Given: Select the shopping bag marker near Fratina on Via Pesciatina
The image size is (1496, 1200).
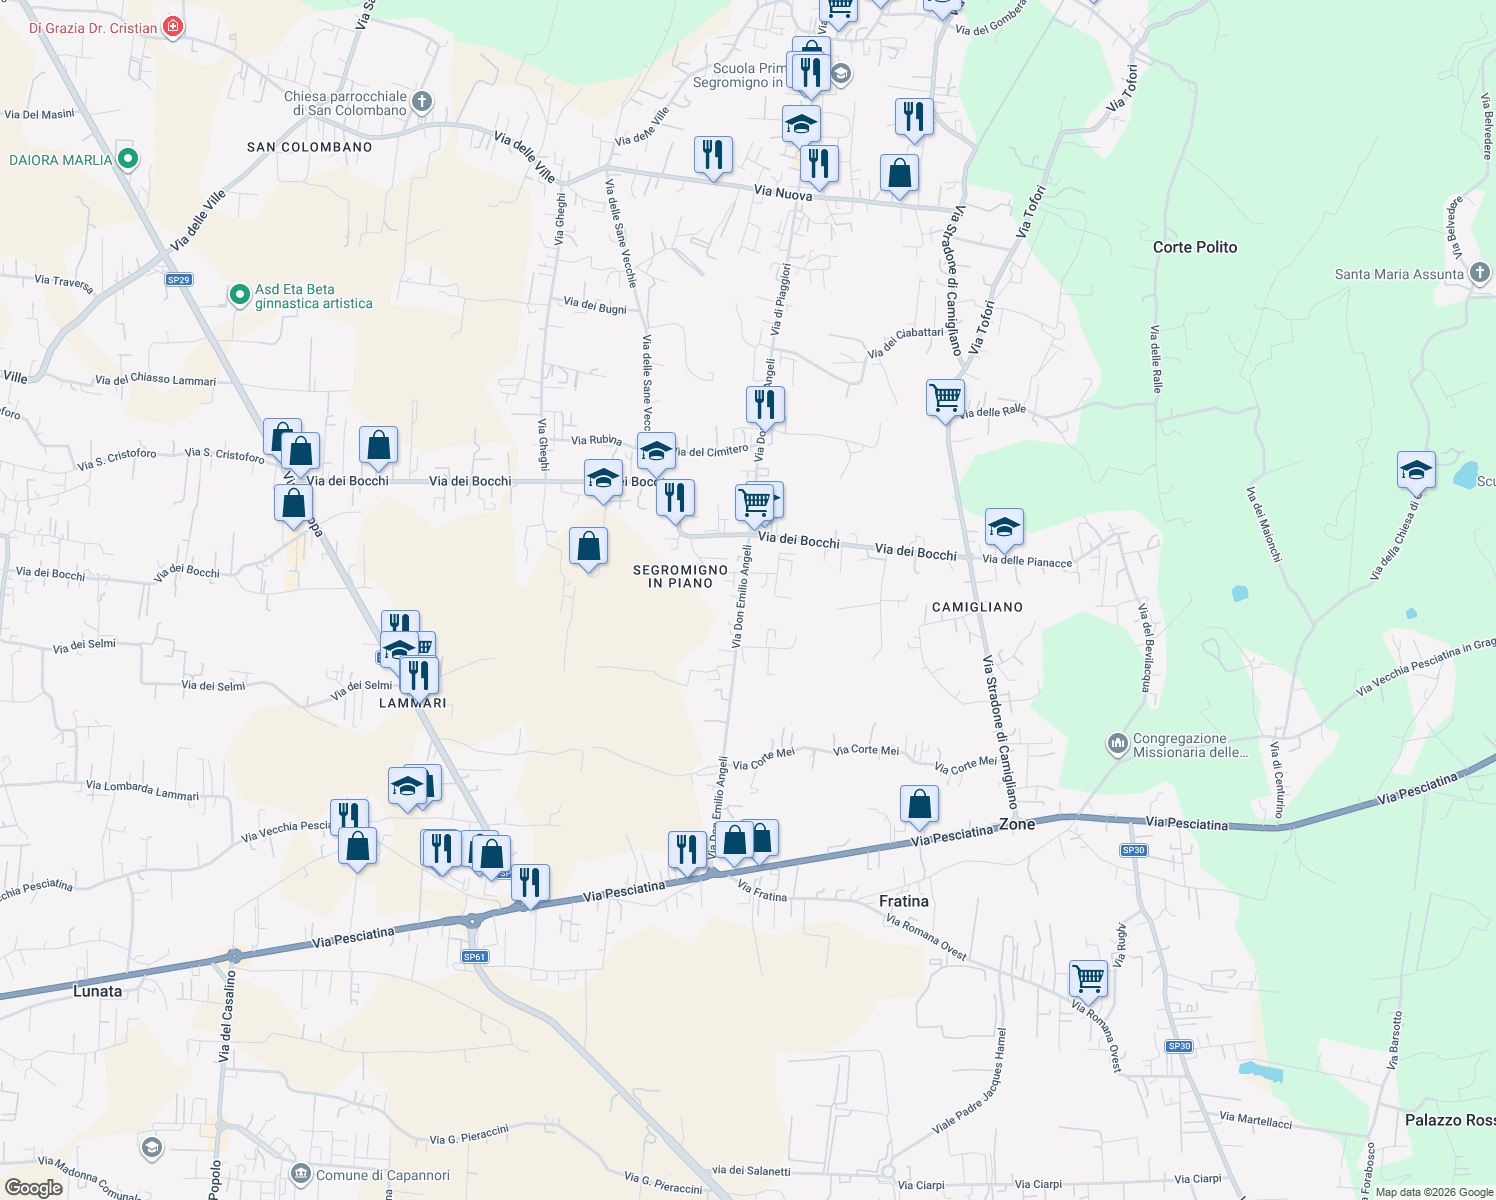Looking at the screenshot, I should [x=918, y=804].
